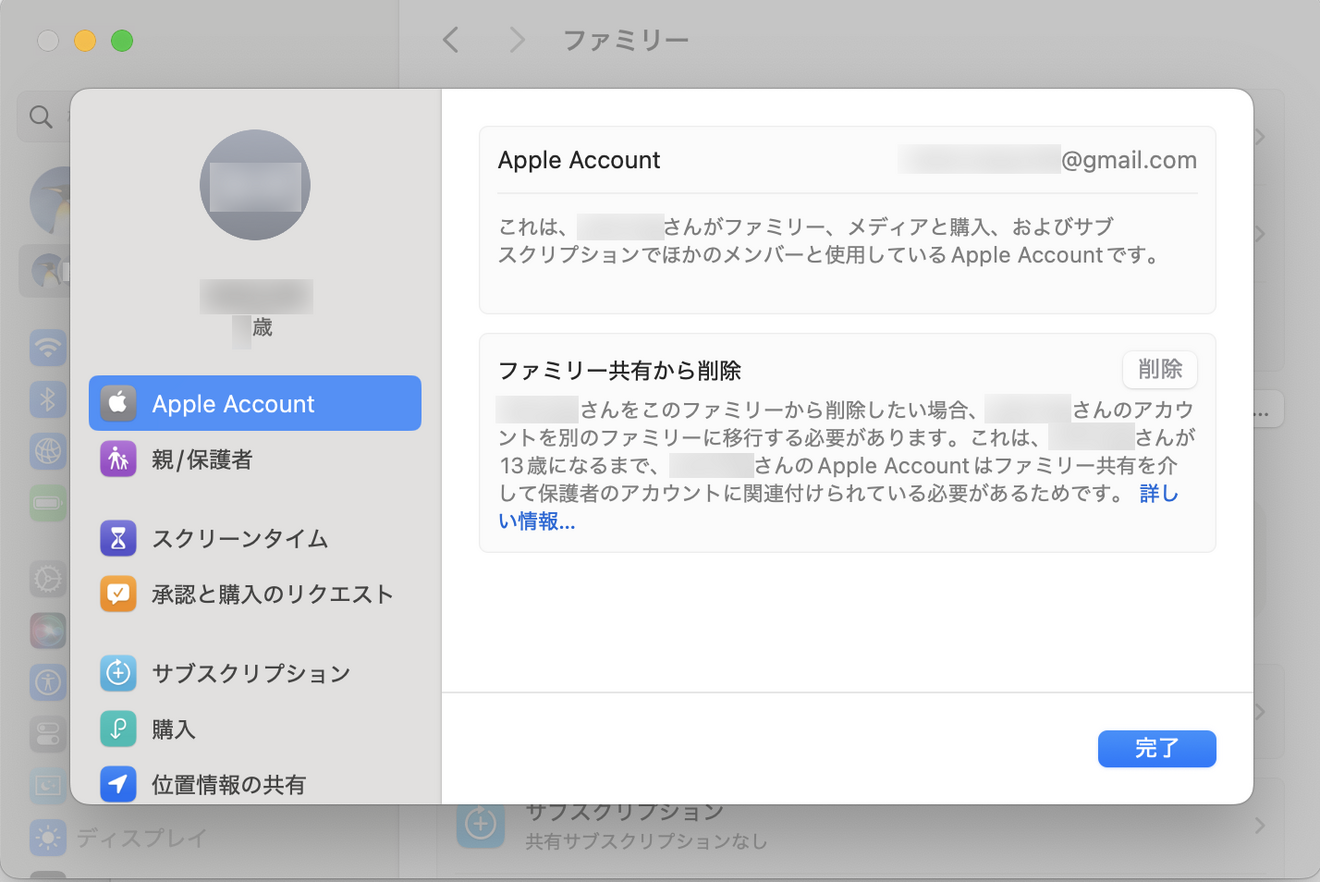Expand the subscription row chevron in background
Screen dimensions: 1320x882
tap(1260, 826)
